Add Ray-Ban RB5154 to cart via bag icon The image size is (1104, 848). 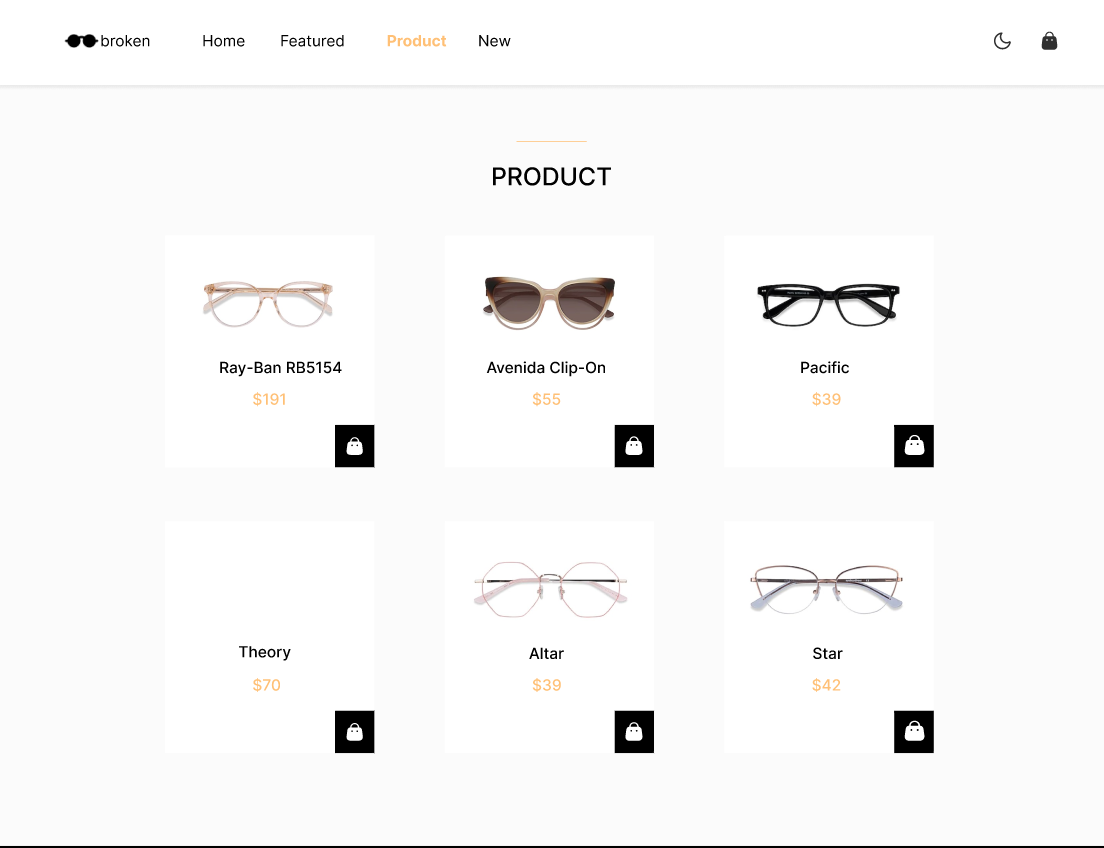coord(355,446)
